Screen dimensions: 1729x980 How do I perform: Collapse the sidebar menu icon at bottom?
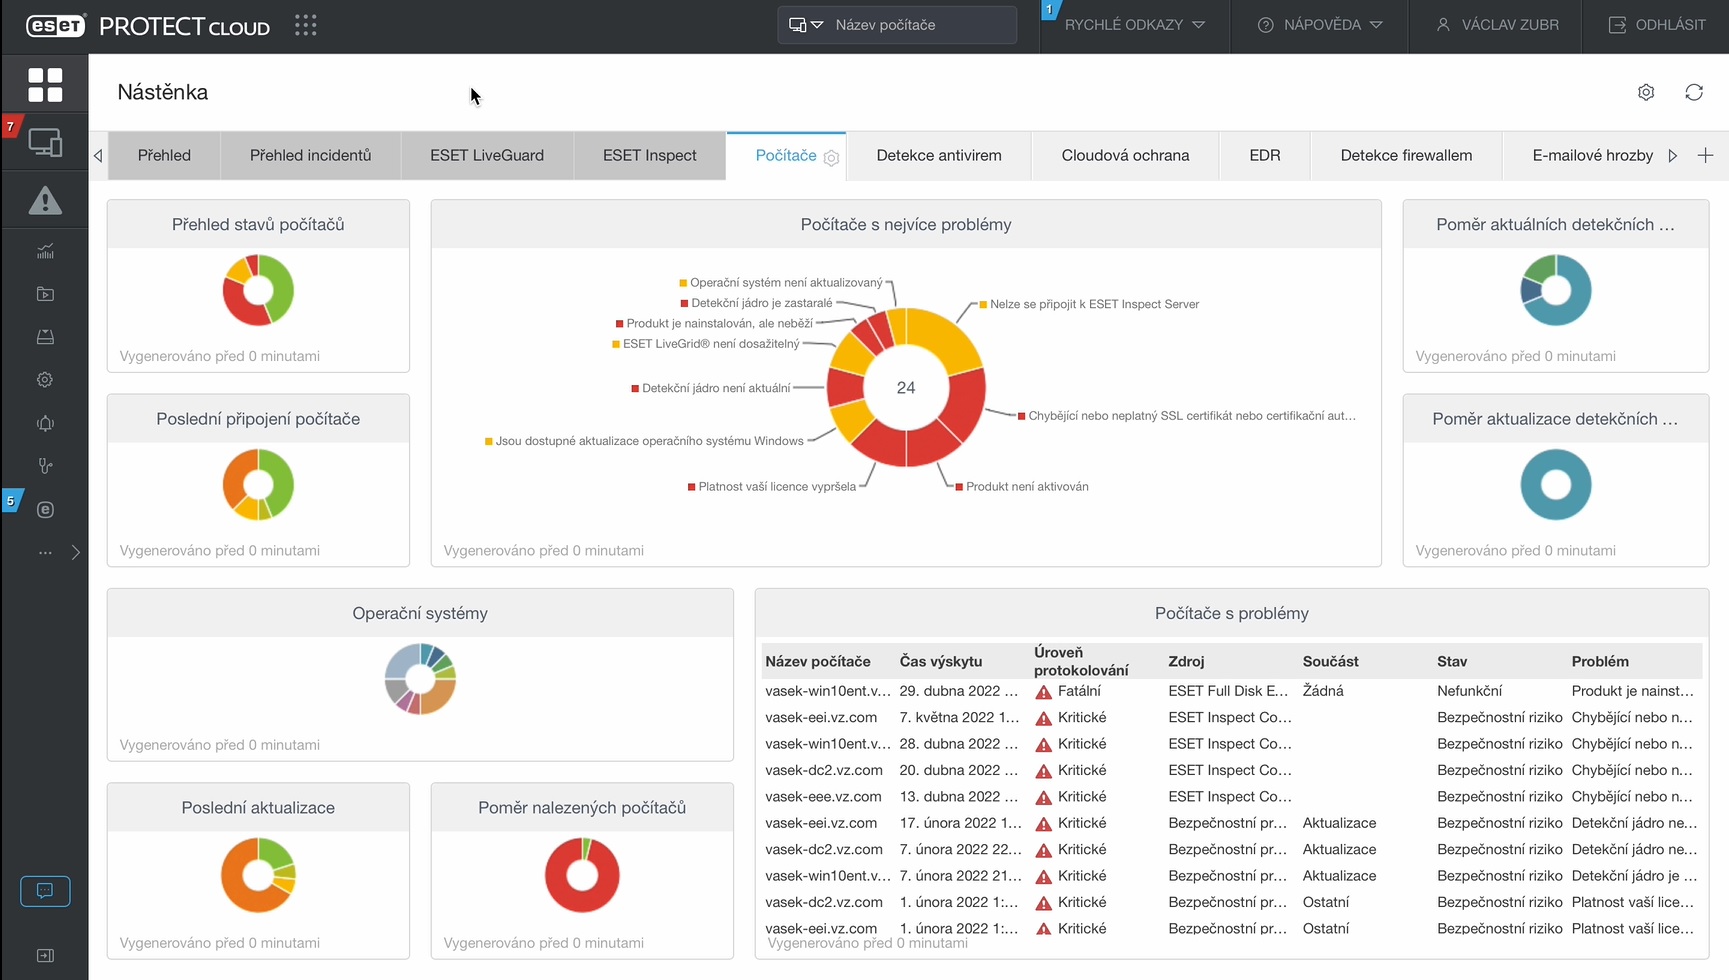click(45, 955)
